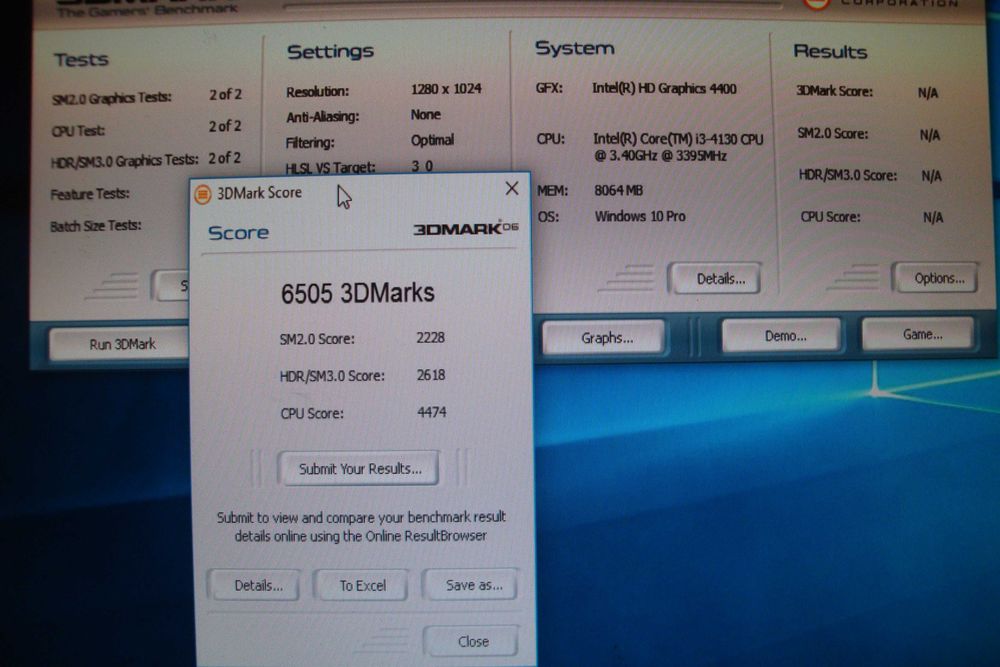Click GFX text Intel(R) HD Graphics 4400
The height and width of the screenshot is (667, 1000).
click(664, 88)
